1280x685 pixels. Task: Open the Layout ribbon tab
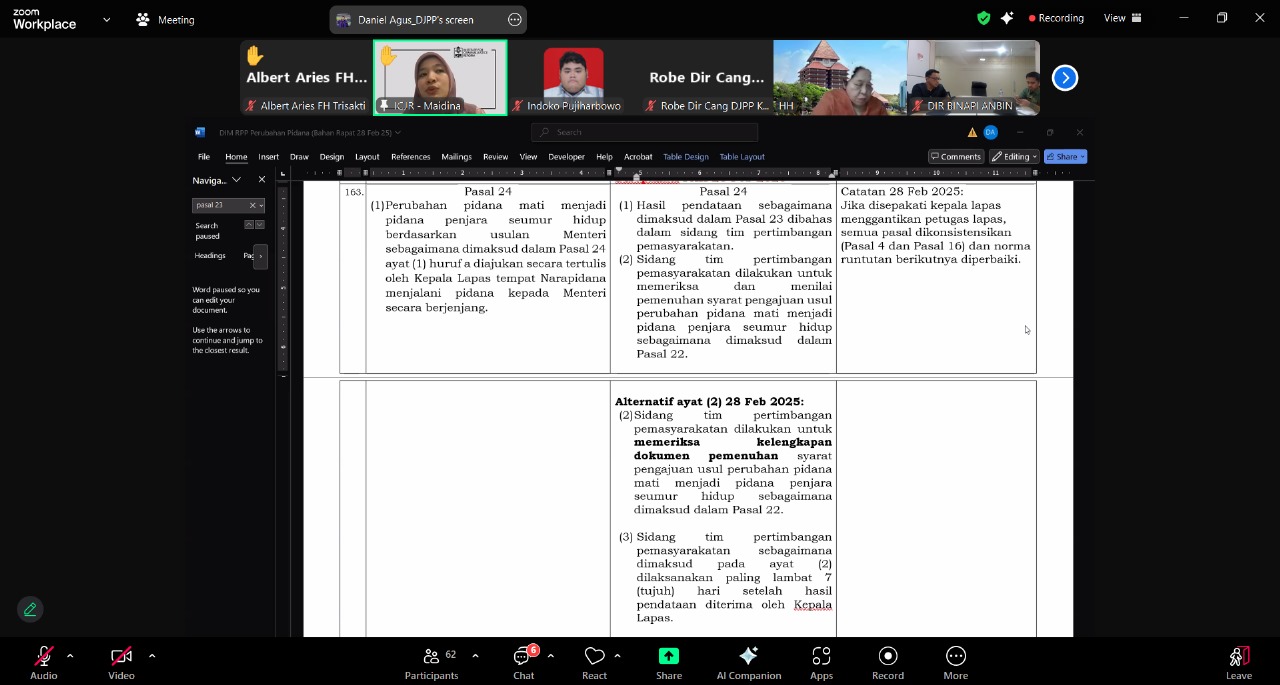367,157
